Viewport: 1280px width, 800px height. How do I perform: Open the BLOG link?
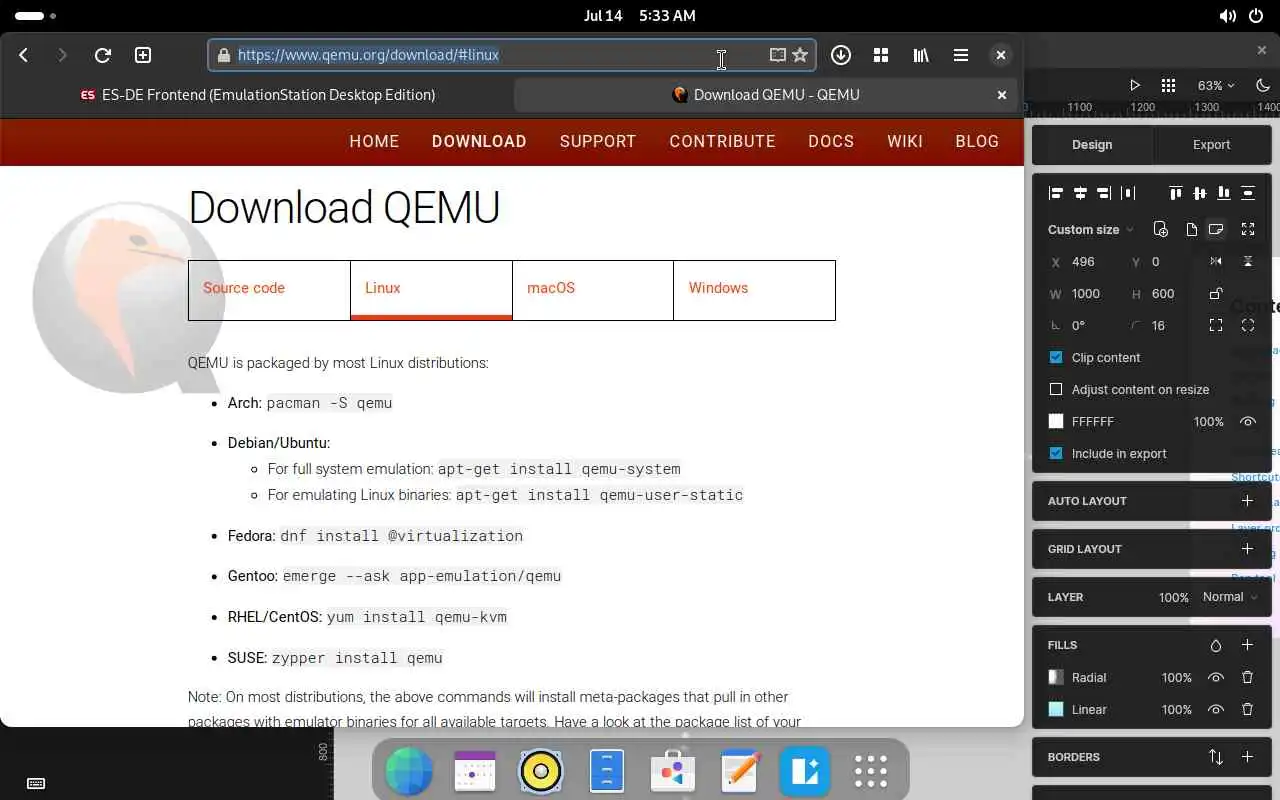(977, 141)
